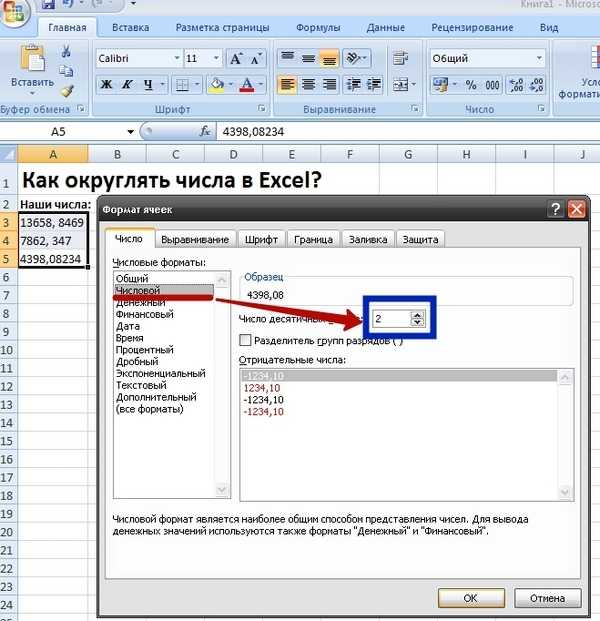
Task: Decrease font size with small A icon
Action: tap(257, 59)
